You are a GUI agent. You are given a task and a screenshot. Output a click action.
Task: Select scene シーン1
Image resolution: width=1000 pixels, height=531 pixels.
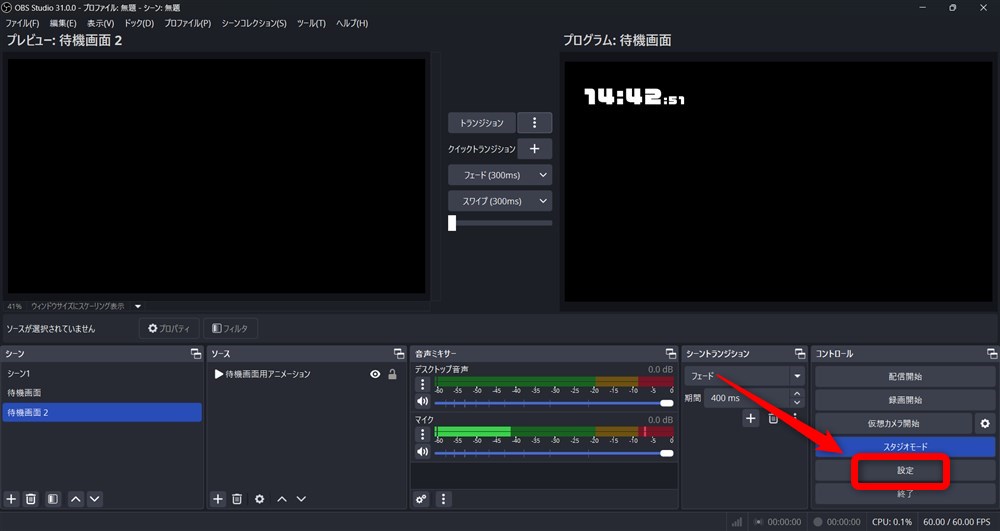pyautogui.click(x=102, y=374)
